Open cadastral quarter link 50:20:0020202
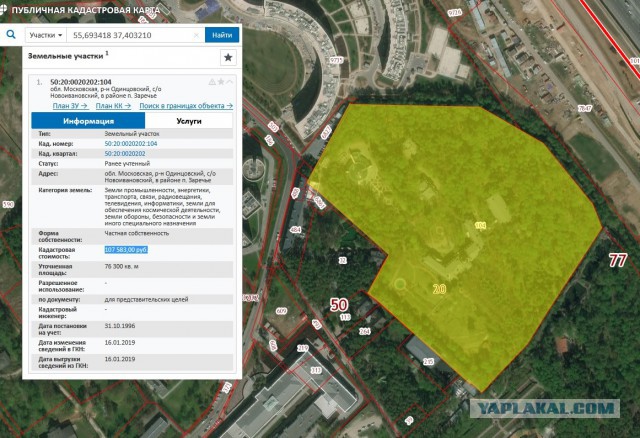The height and width of the screenshot is (438, 640). tap(125, 153)
